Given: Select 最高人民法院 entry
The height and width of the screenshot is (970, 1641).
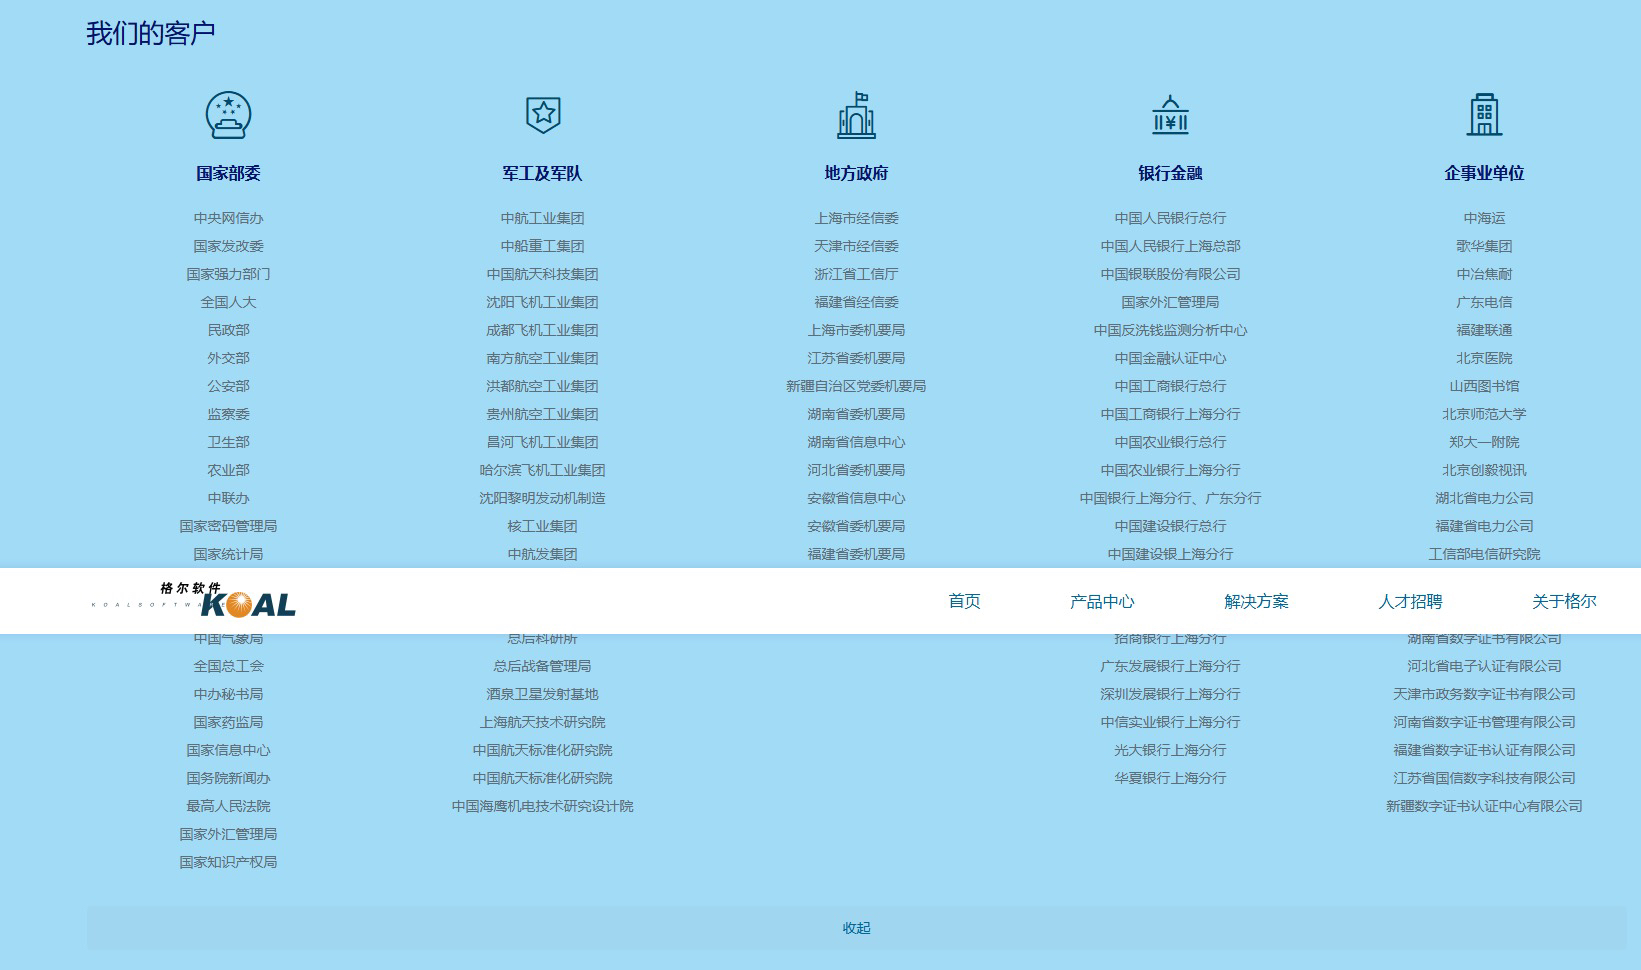Looking at the screenshot, I should pos(228,806).
